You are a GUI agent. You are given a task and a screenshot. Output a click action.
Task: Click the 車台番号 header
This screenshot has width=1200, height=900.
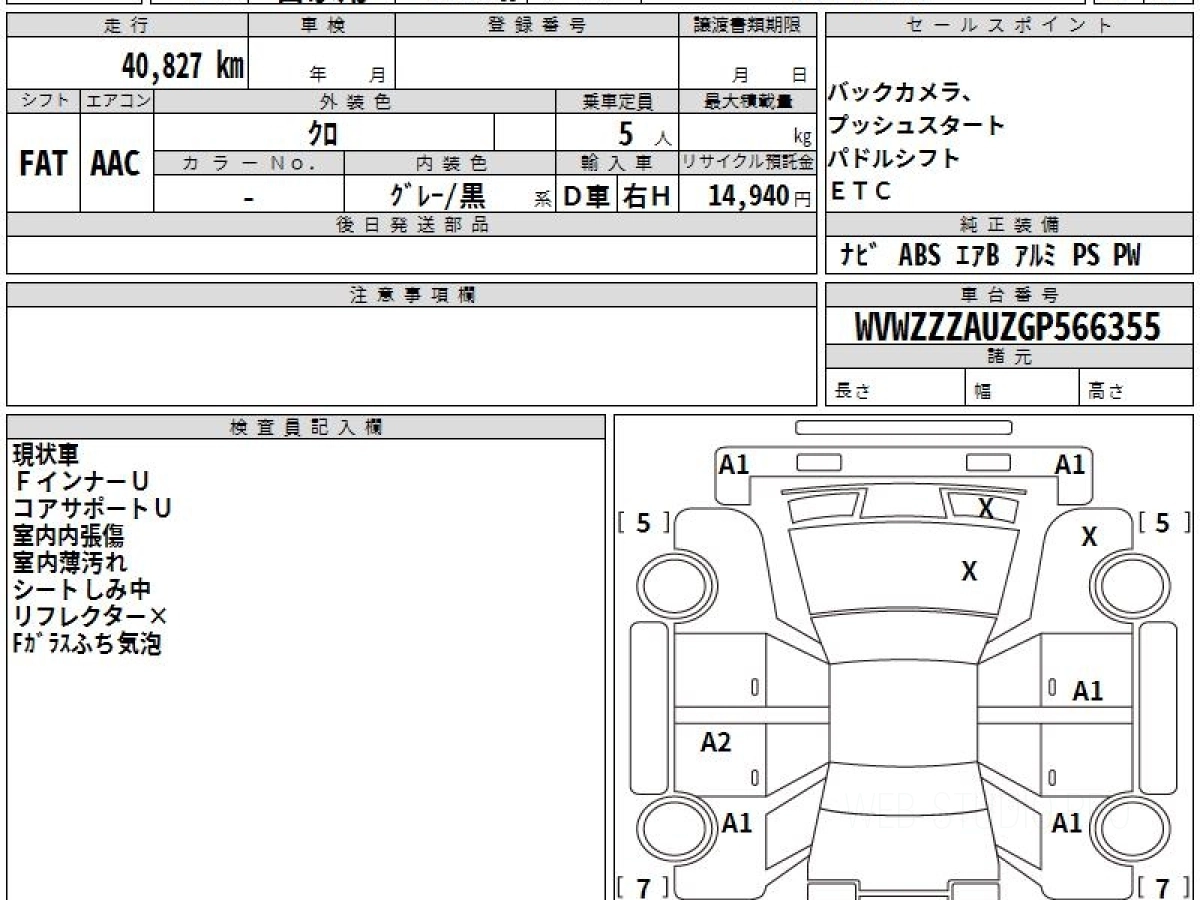coord(1009,295)
